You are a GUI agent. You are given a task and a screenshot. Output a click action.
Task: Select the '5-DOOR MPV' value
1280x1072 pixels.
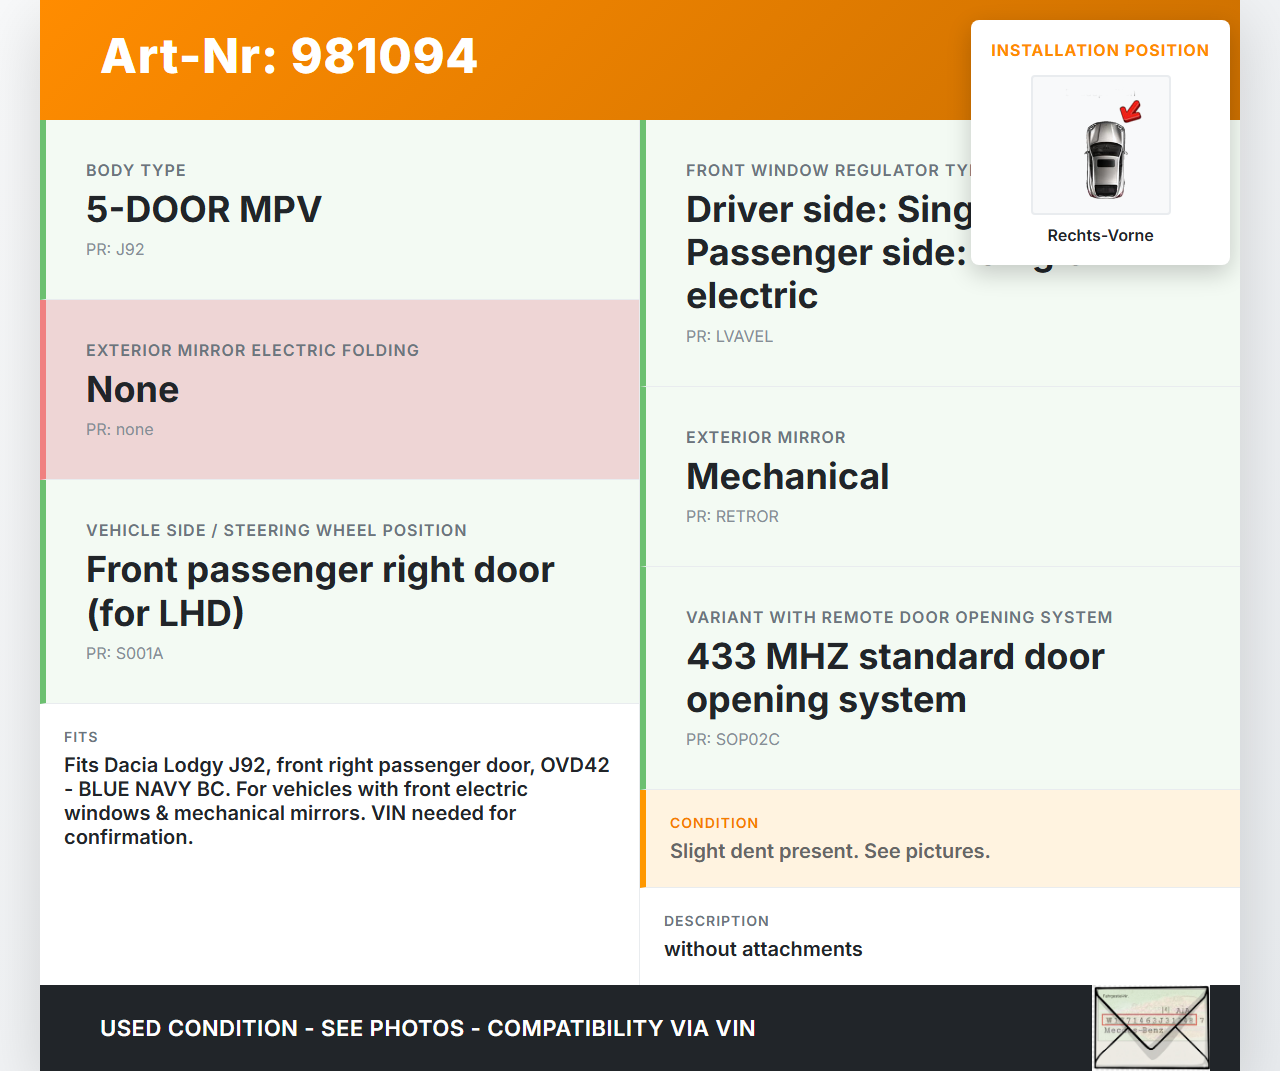pyautogui.click(x=204, y=209)
